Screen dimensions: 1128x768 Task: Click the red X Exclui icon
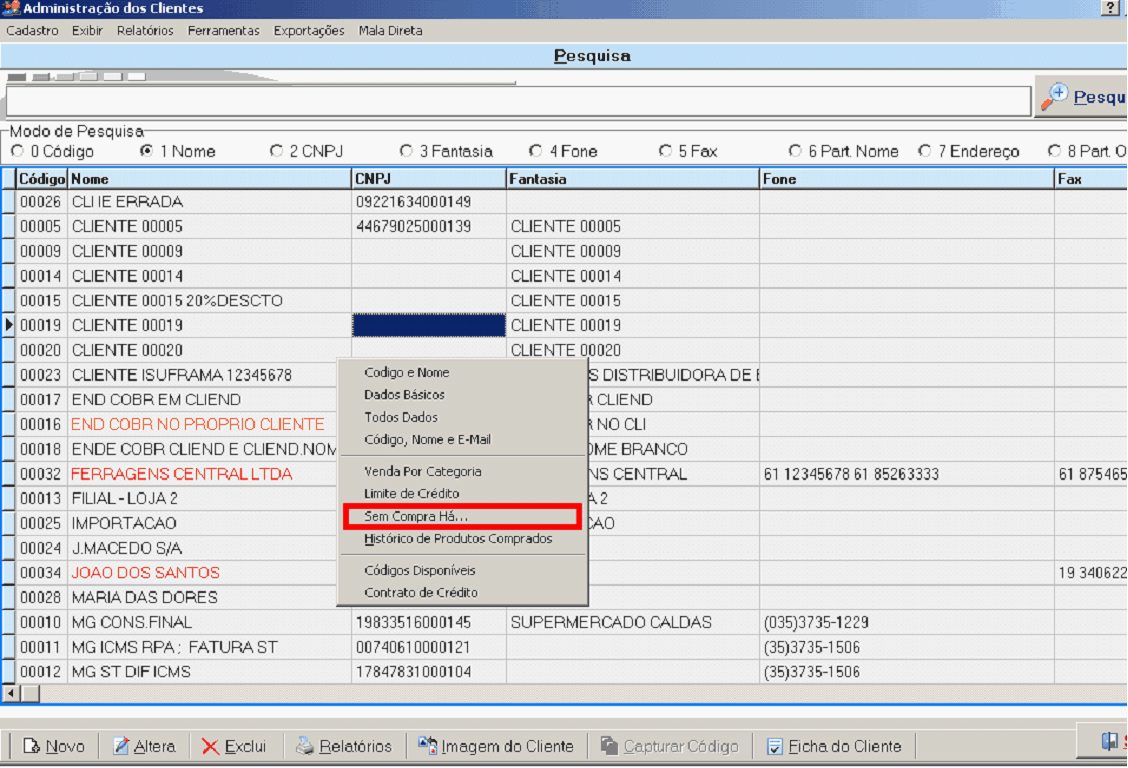click(210, 746)
